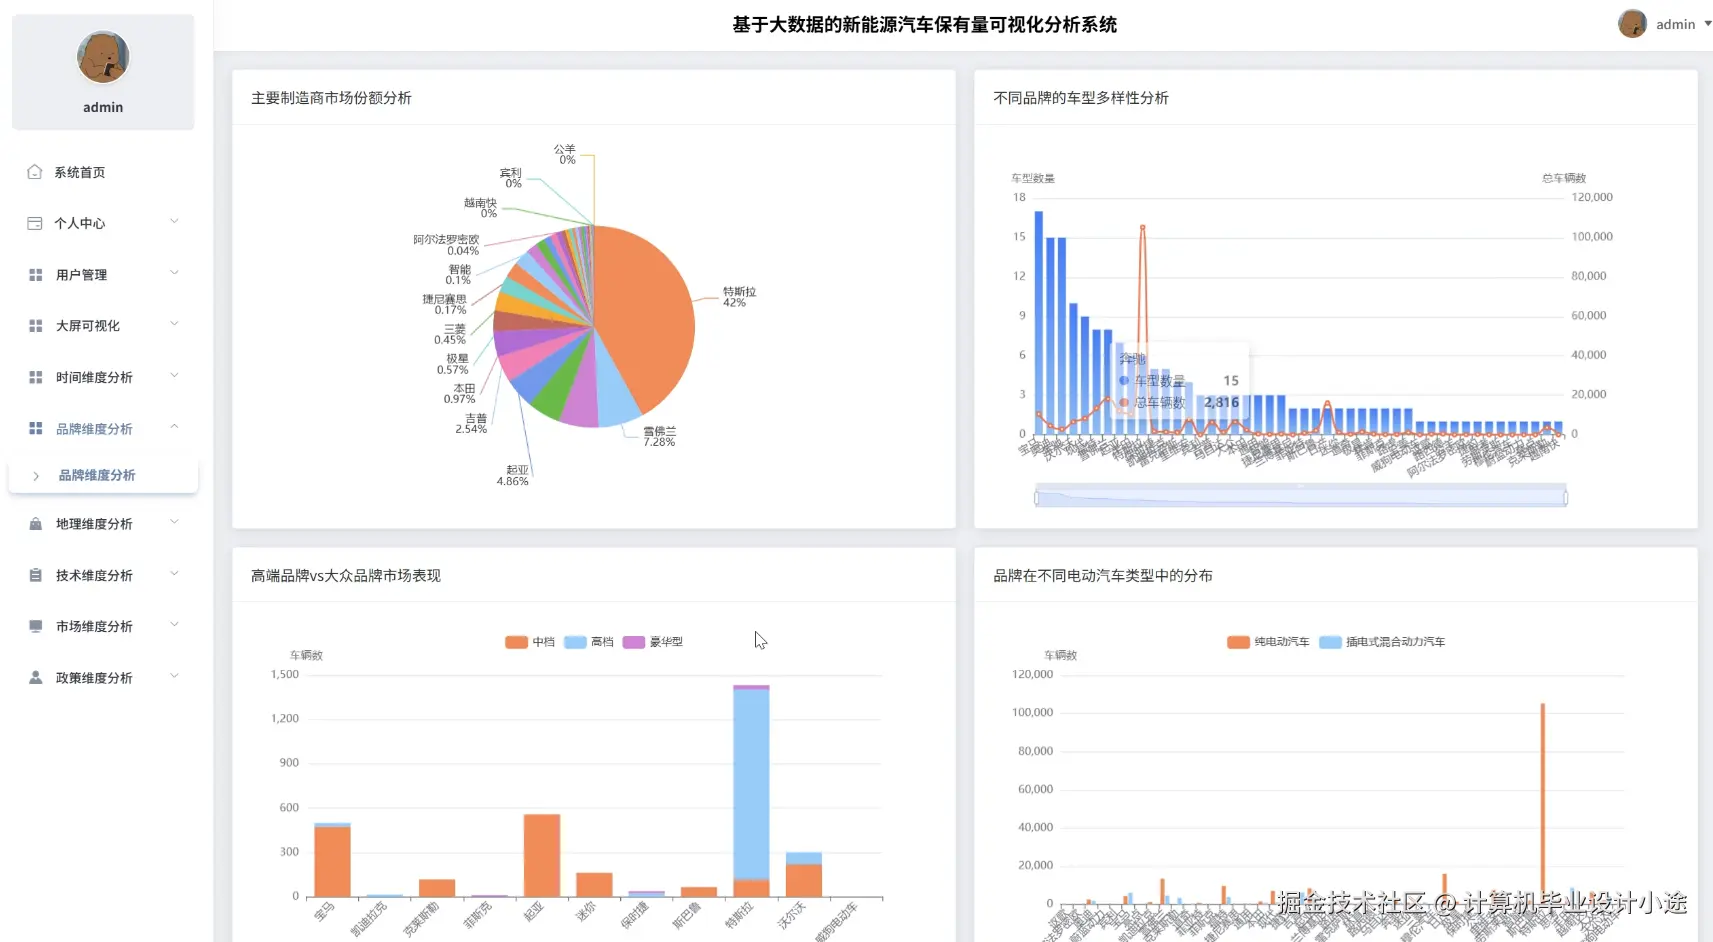The height and width of the screenshot is (942, 1713).
Task: Click the 吉普 2.54% pie label
Action: tap(471, 424)
